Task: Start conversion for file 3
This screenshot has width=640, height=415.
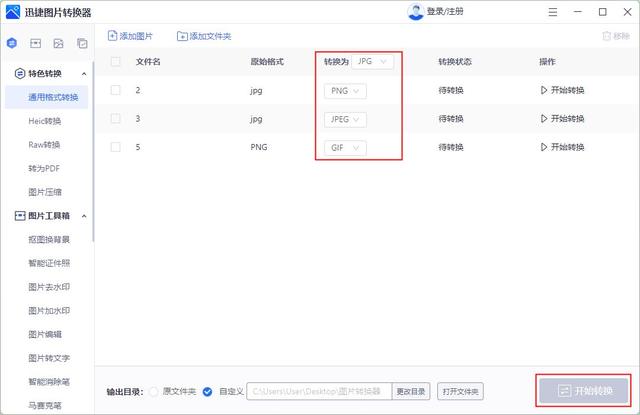Action: click(562, 119)
